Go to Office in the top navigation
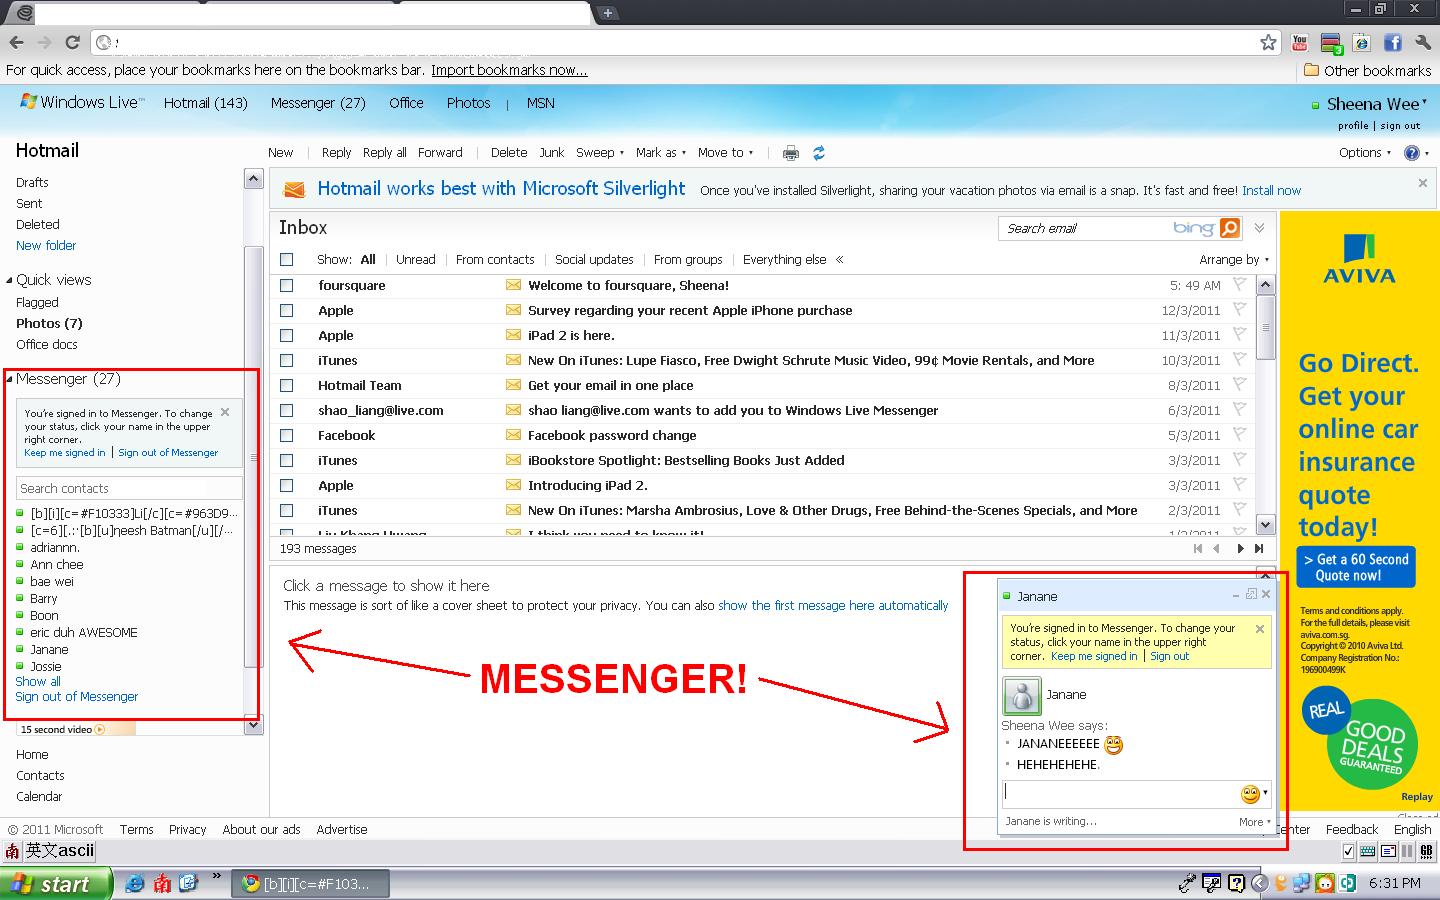This screenshot has width=1440, height=900. (406, 103)
